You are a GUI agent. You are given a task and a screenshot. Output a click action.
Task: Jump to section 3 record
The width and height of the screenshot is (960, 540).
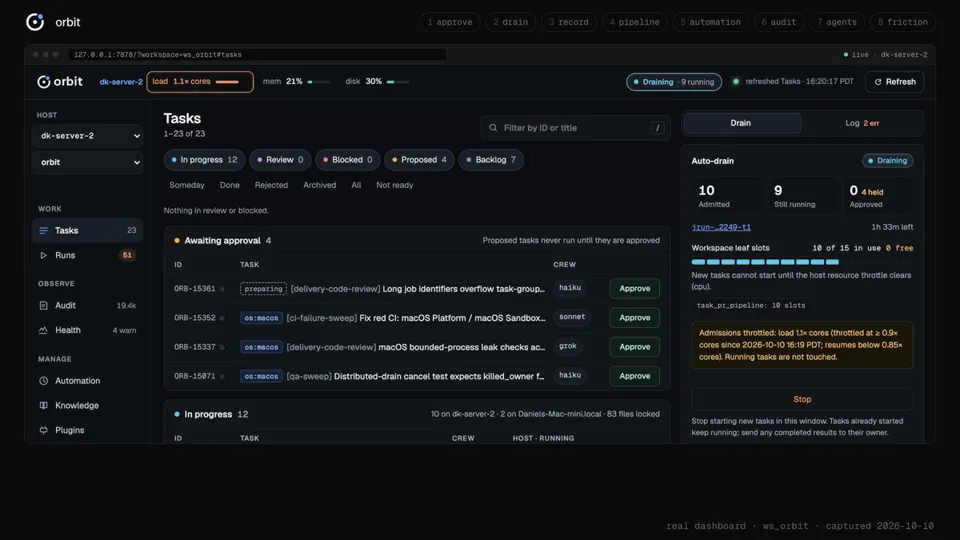pos(569,22)
